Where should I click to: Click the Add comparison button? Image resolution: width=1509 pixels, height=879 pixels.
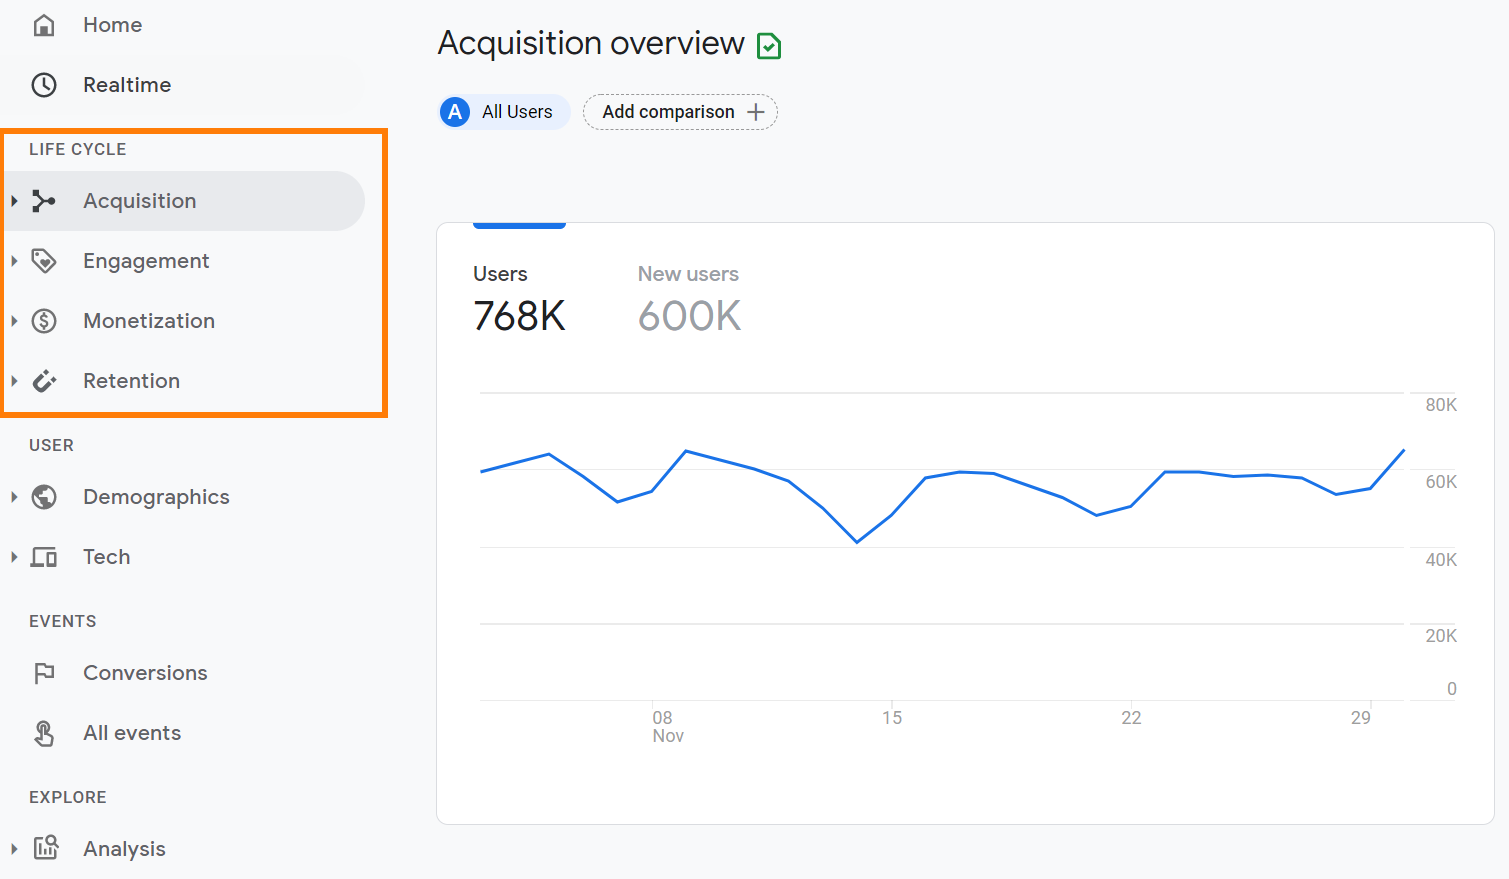(x=680, y=112)
